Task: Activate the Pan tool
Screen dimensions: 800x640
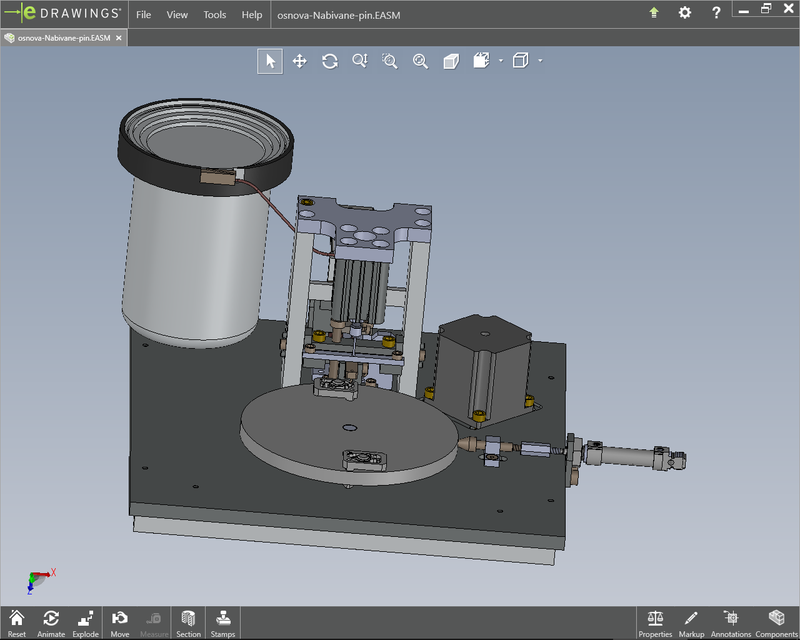Action: 301,60
